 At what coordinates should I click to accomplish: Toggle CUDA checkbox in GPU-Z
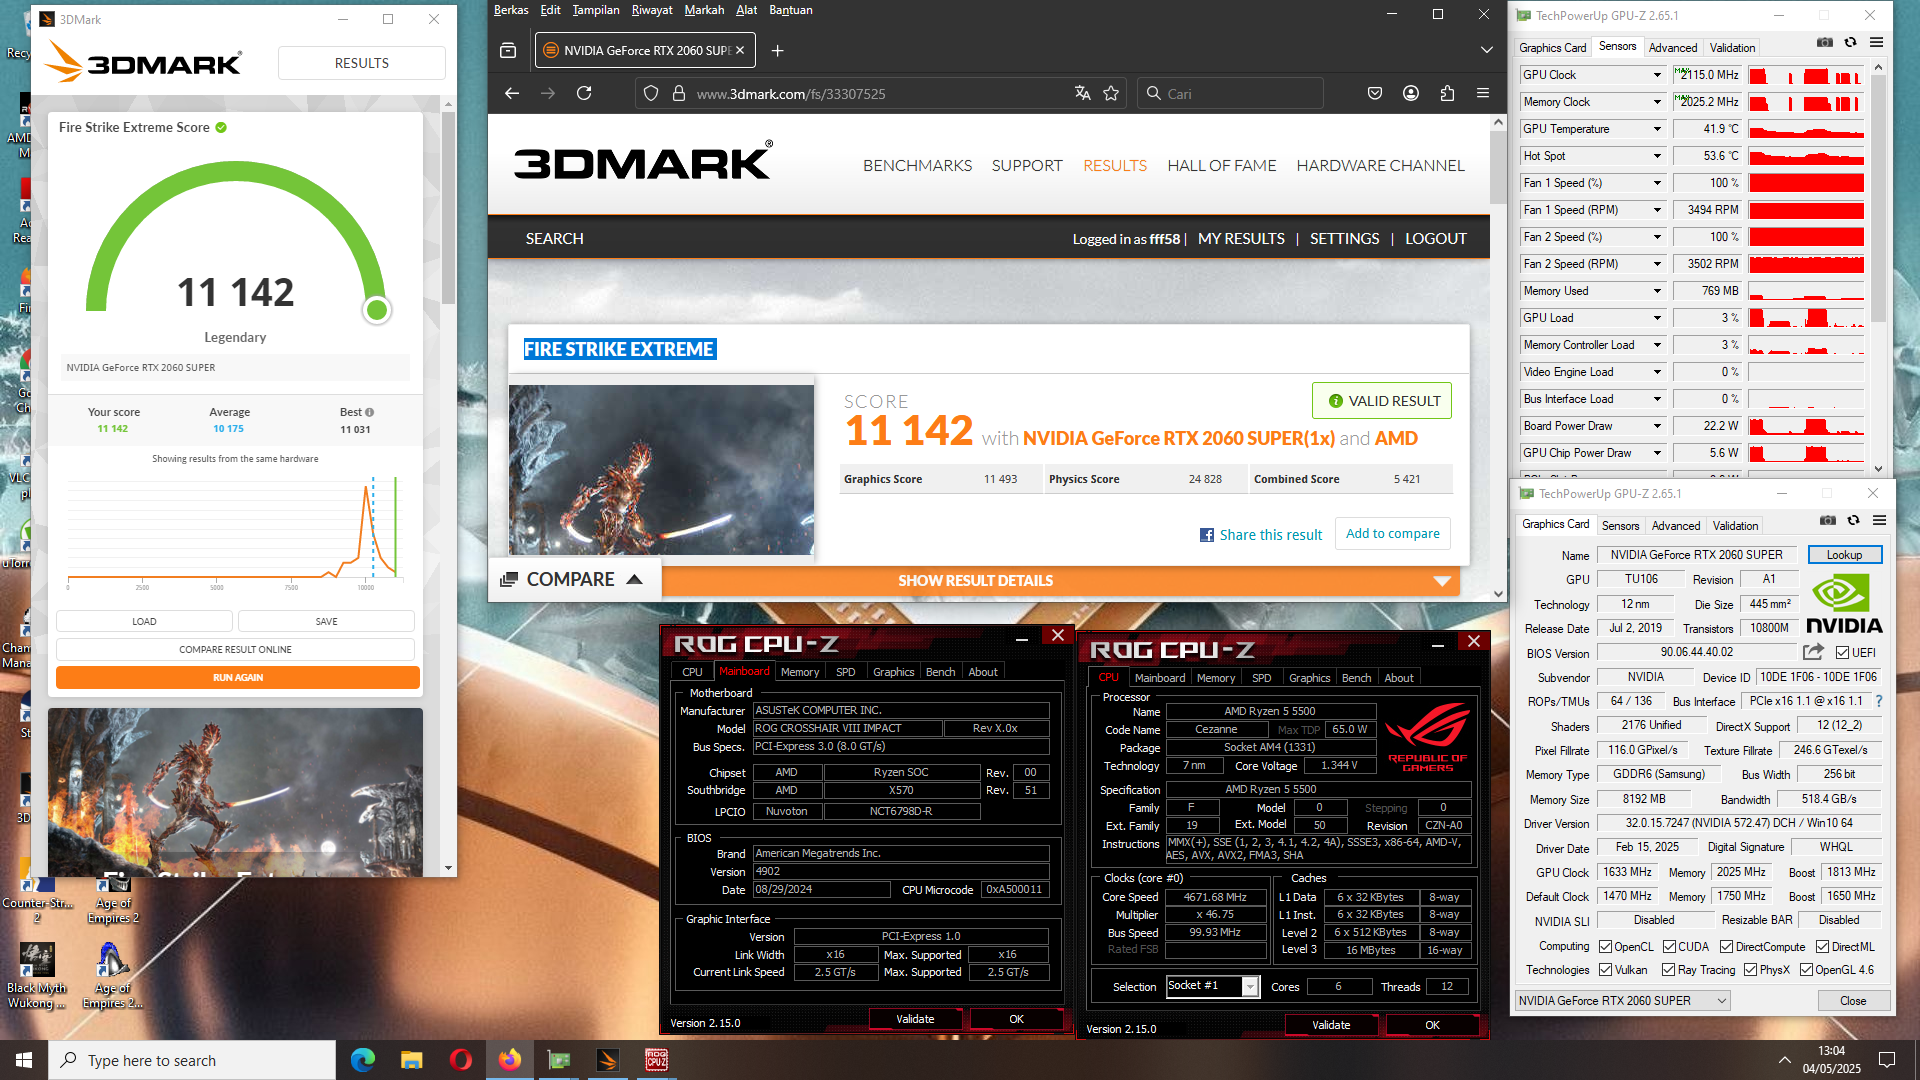click(1669, 947)
